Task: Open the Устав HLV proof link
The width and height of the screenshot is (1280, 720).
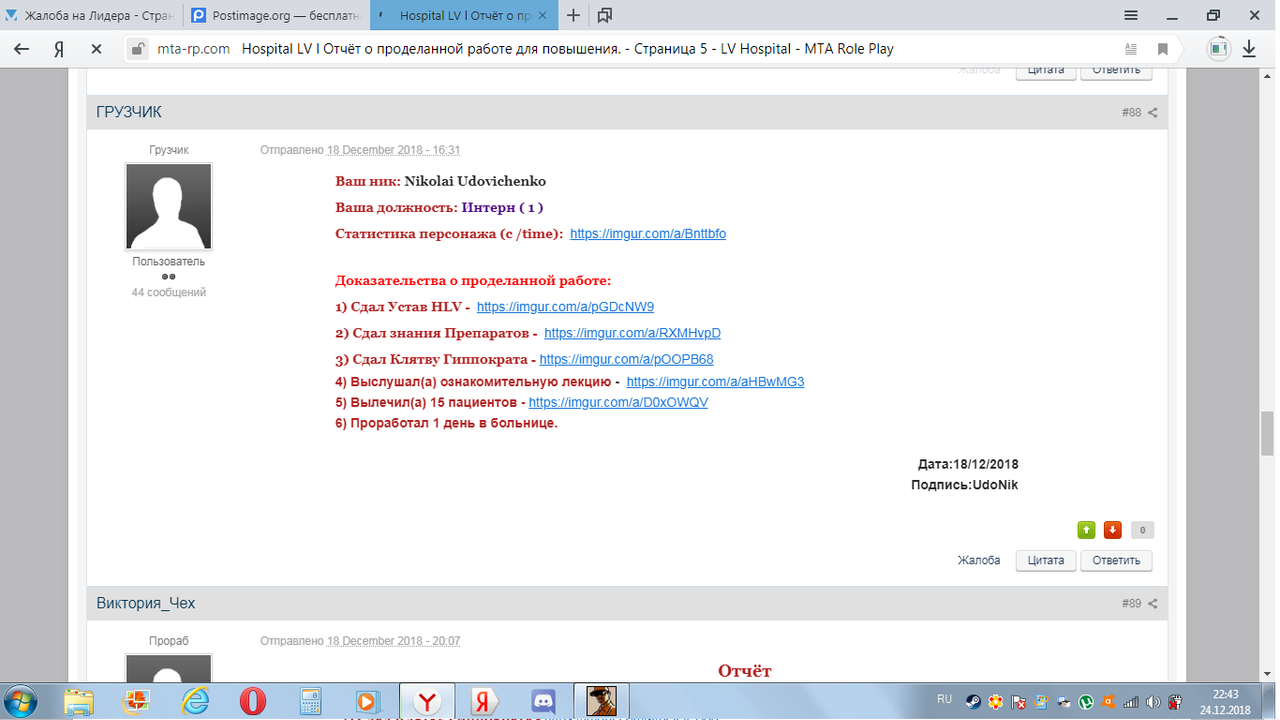Action: [565, 307]
